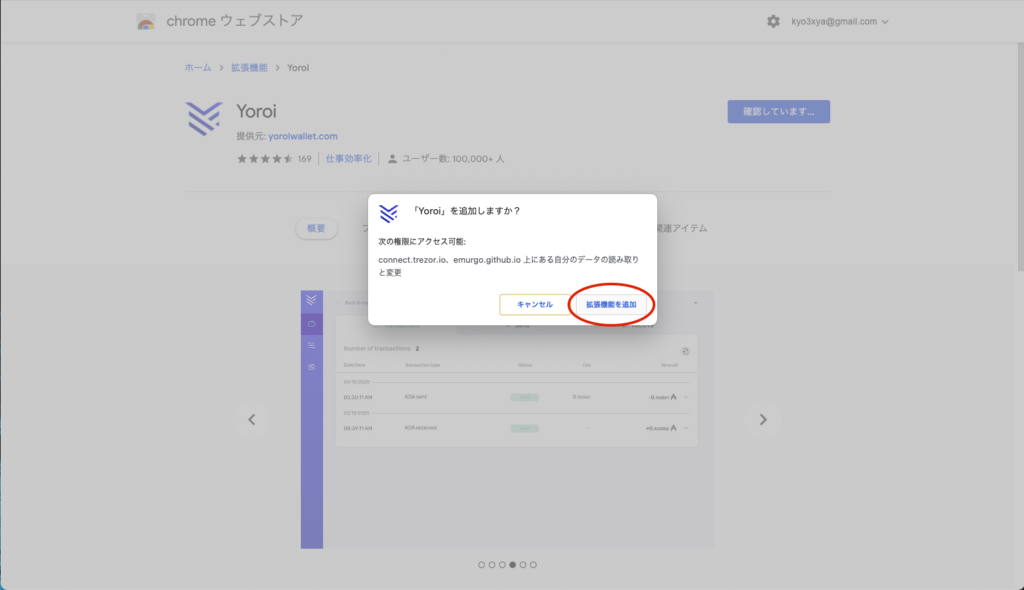Visit the yoroiwallet.com provider link
The image size is (1024, 590).
tap(303, 136)
